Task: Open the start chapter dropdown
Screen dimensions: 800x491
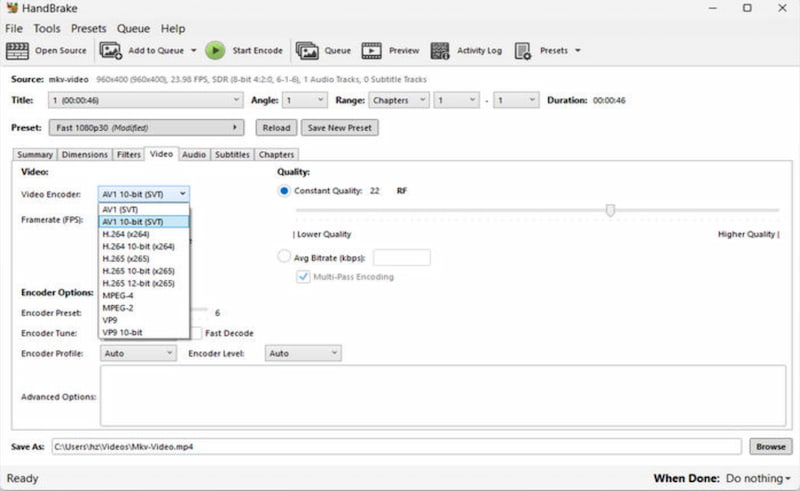Action: point(457,100)
